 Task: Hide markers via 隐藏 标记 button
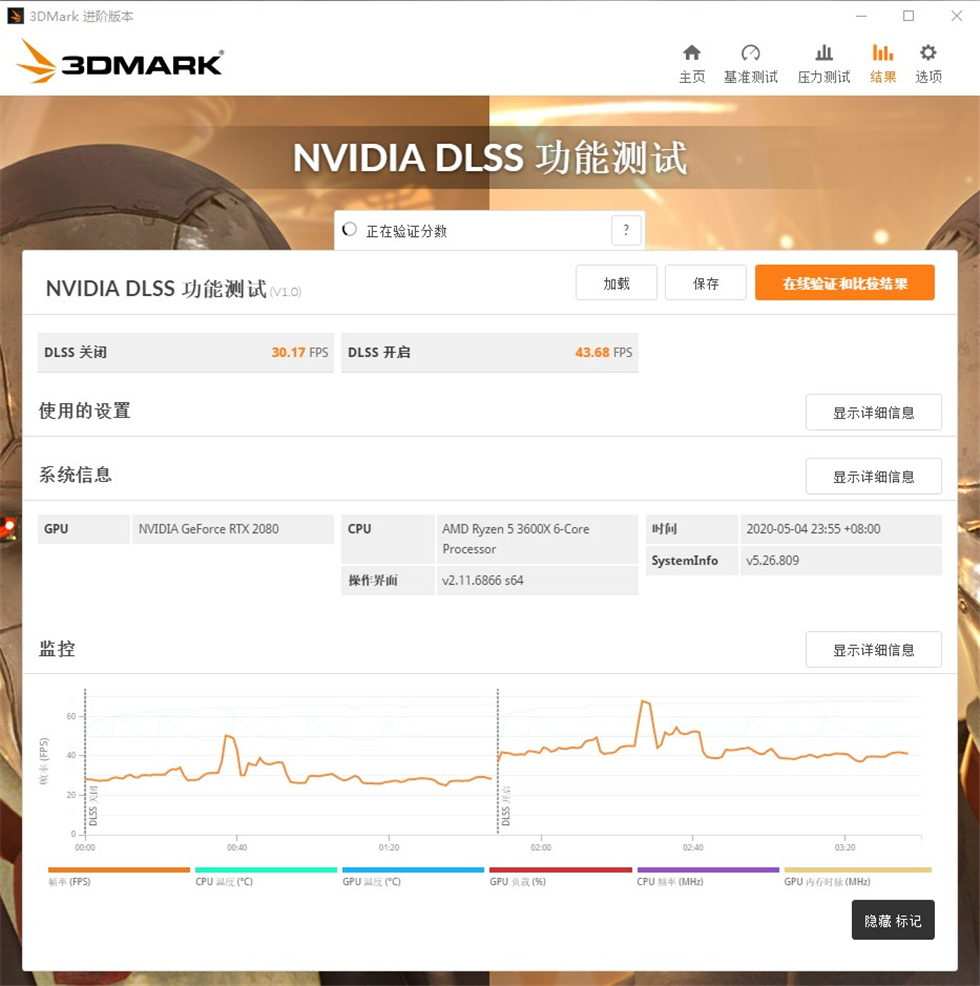point(893,920)
